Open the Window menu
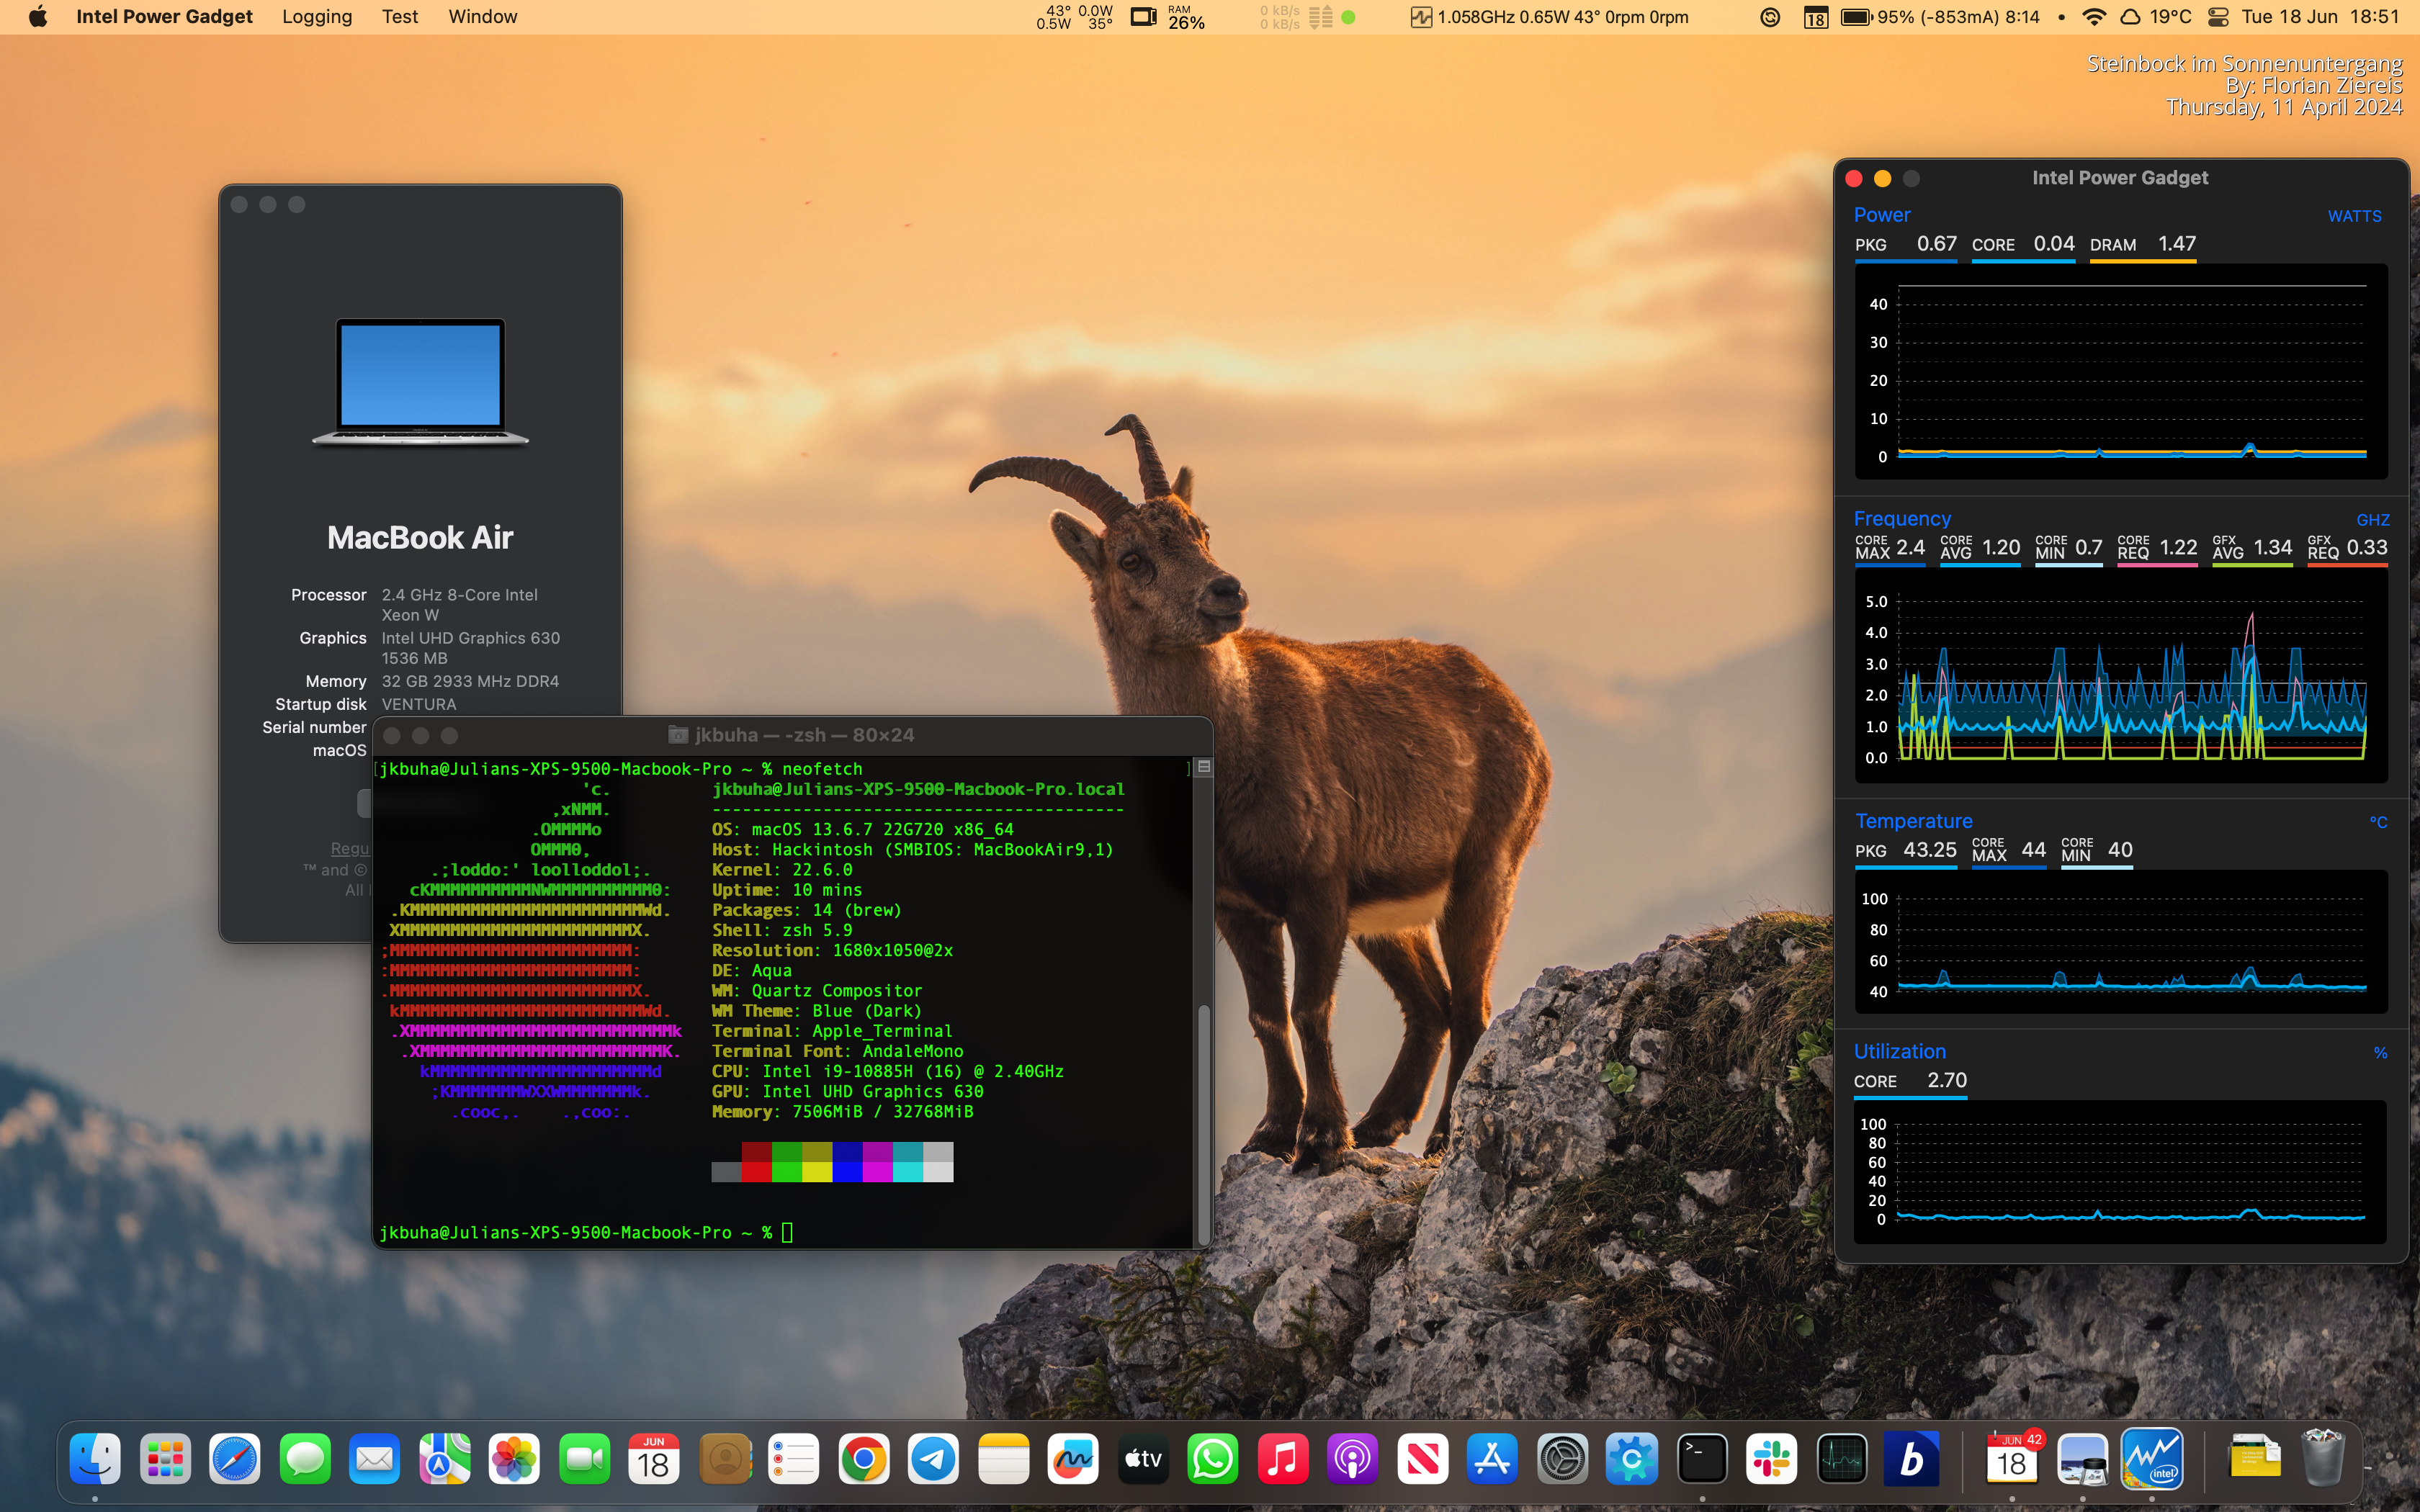Image resolution: width=2420 pixels, height=1512 pixels. click(482, 17)
